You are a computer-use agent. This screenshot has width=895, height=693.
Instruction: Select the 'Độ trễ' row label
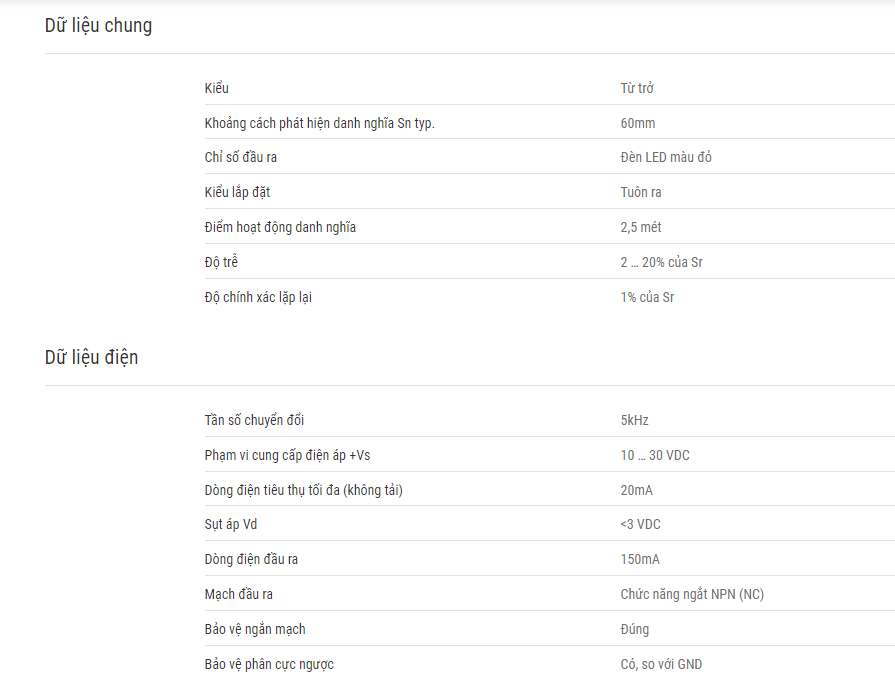[221, 262]
